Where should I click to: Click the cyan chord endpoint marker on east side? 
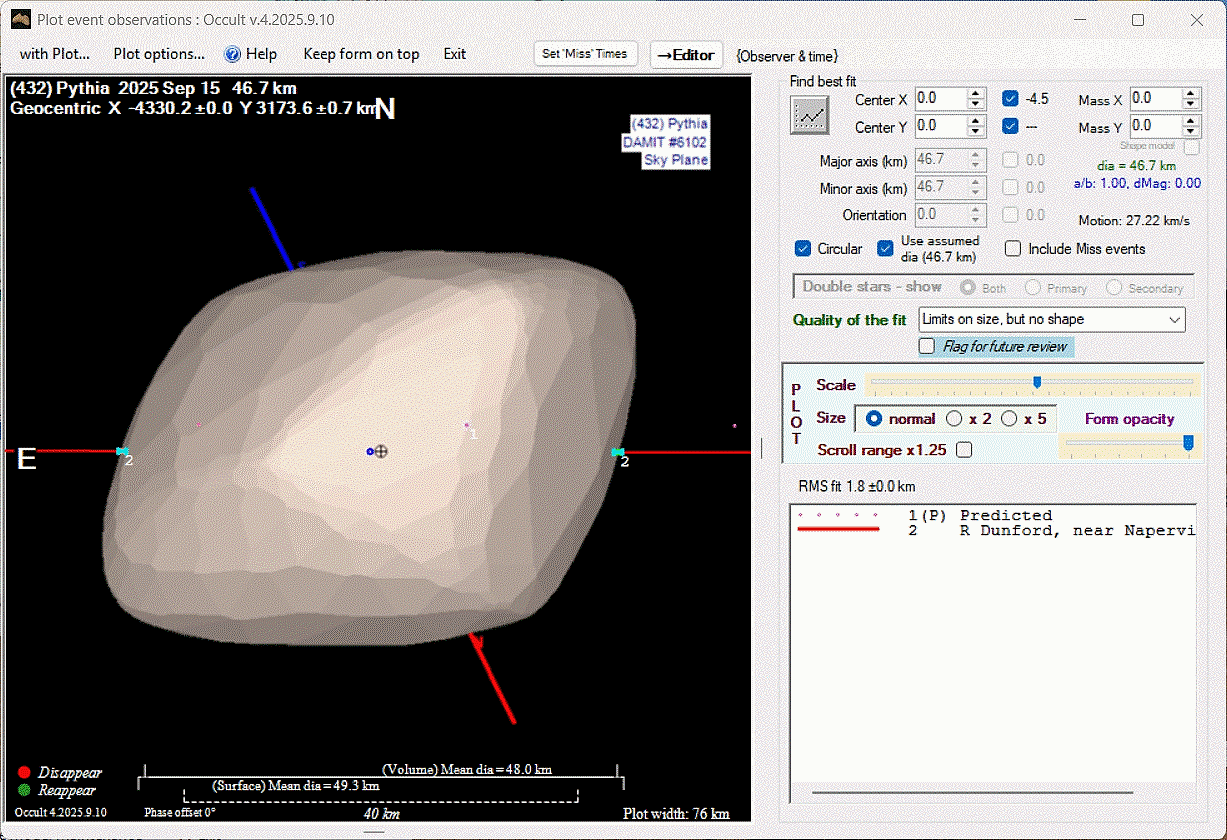coord(122,452)
